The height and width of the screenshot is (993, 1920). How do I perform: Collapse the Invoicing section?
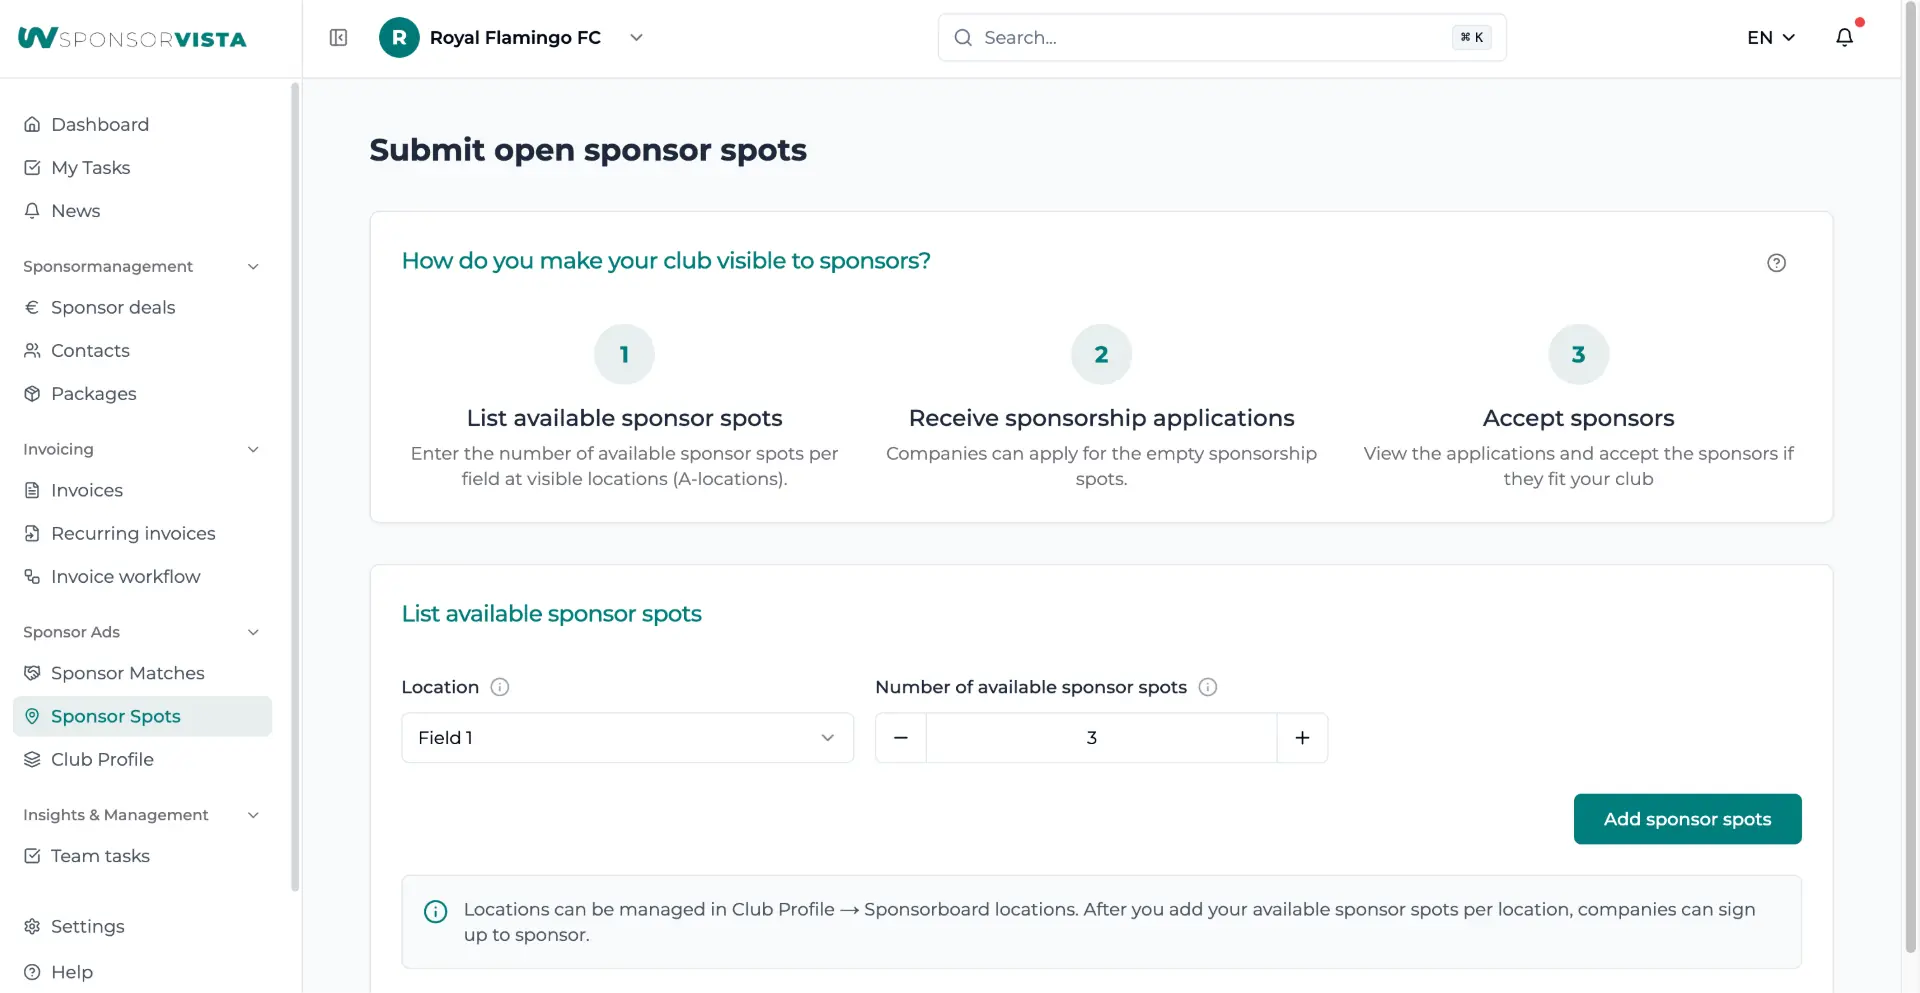coord(253,449)
